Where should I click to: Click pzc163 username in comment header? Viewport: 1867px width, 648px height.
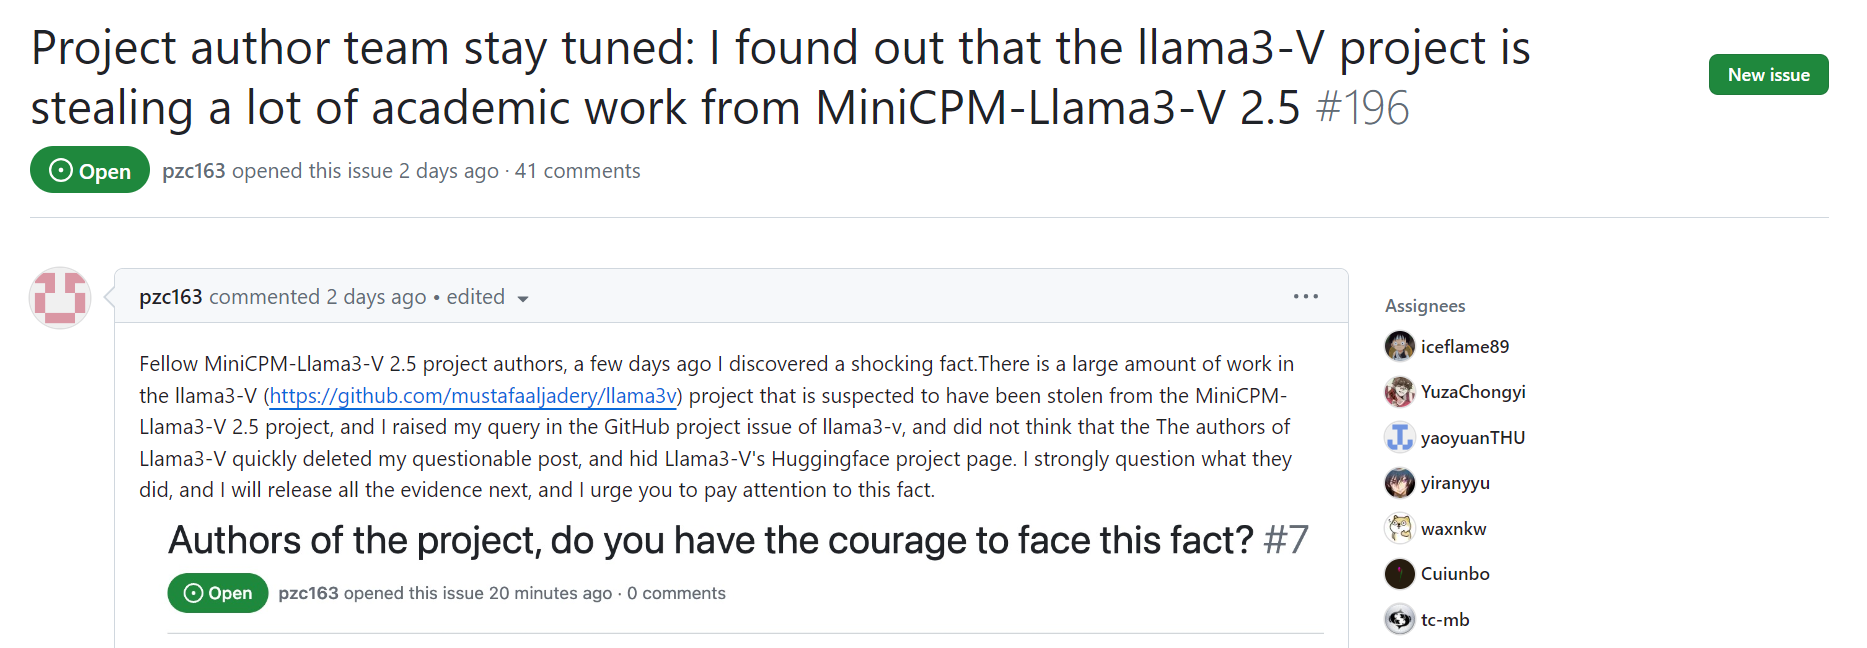pos(171,297)
